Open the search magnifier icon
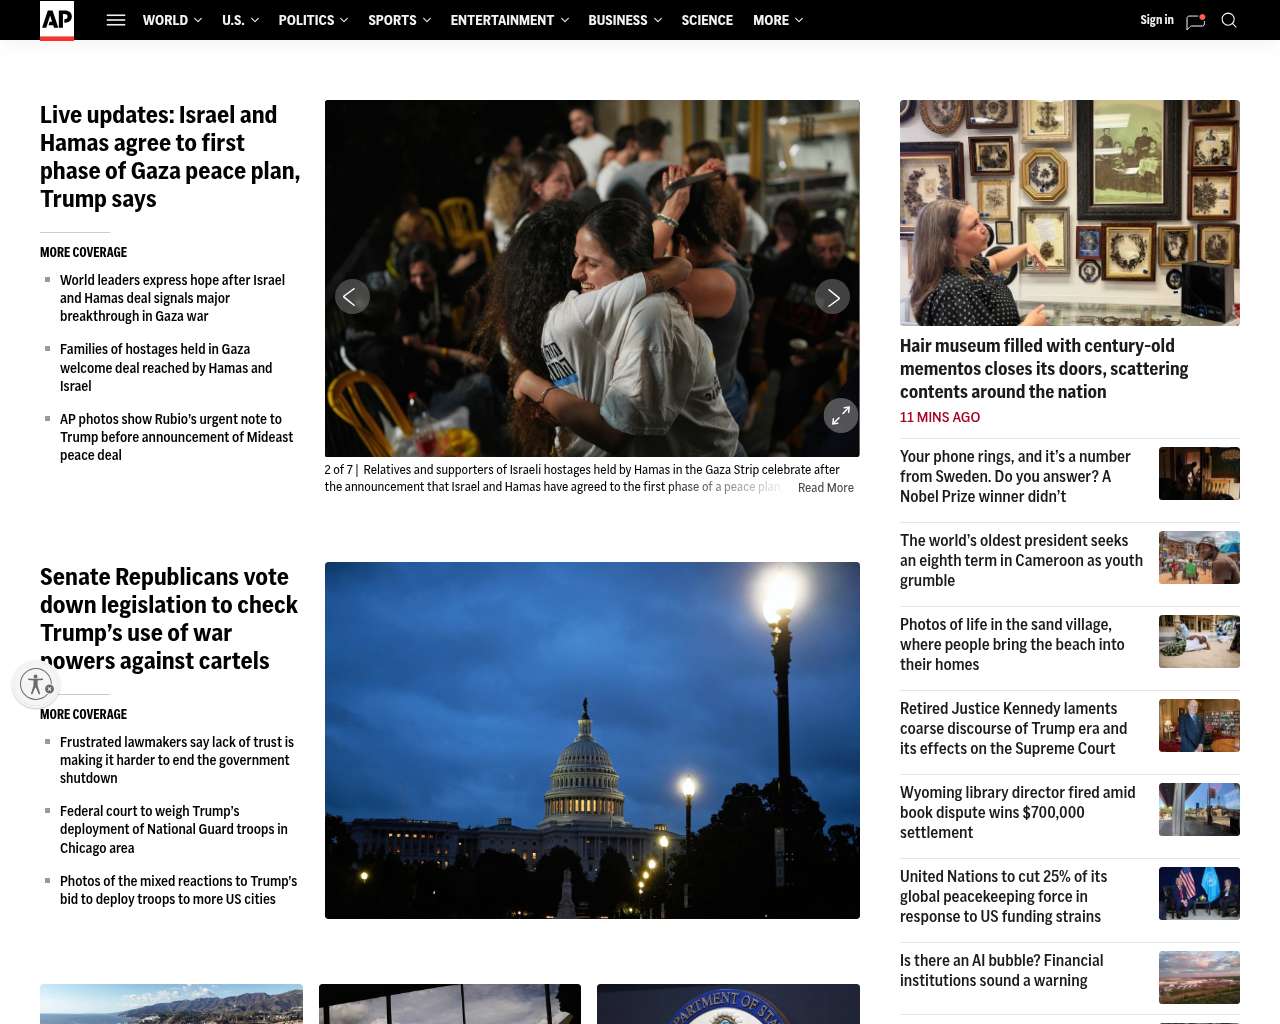1280x1024 pixels. coord(1229,20)
